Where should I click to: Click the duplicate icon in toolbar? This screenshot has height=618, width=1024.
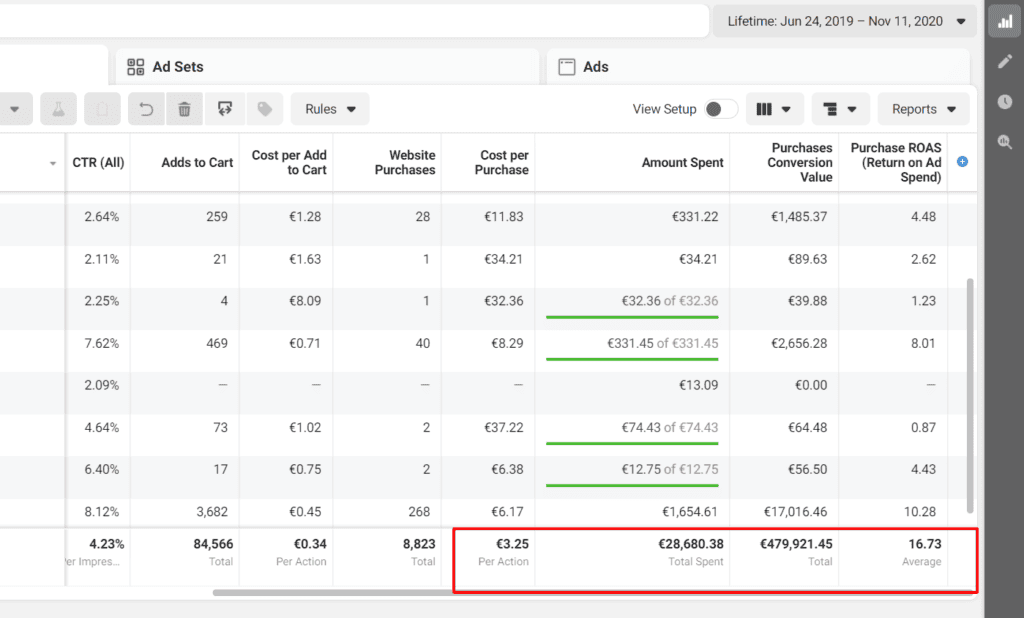point(103,109)
